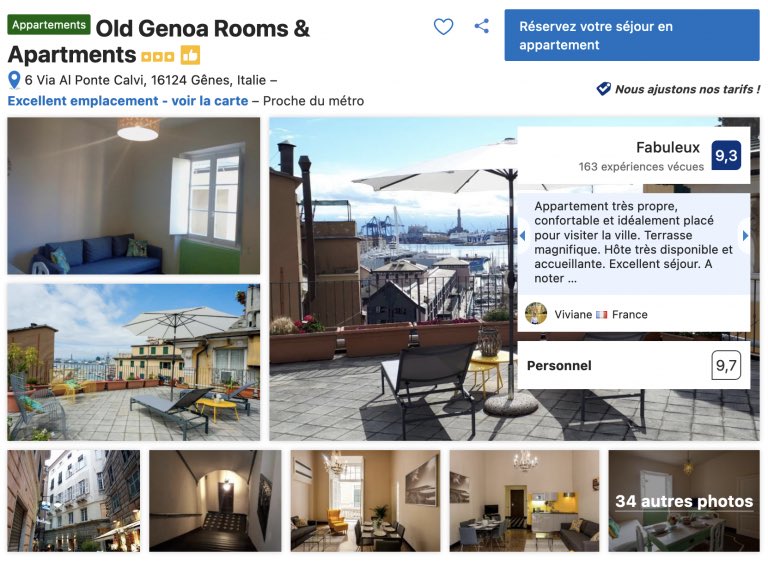Image resolution: width=768 pixels, height=561 pixels.
Task: Click the 9,3 review score badge
Action: coord(726,155)
